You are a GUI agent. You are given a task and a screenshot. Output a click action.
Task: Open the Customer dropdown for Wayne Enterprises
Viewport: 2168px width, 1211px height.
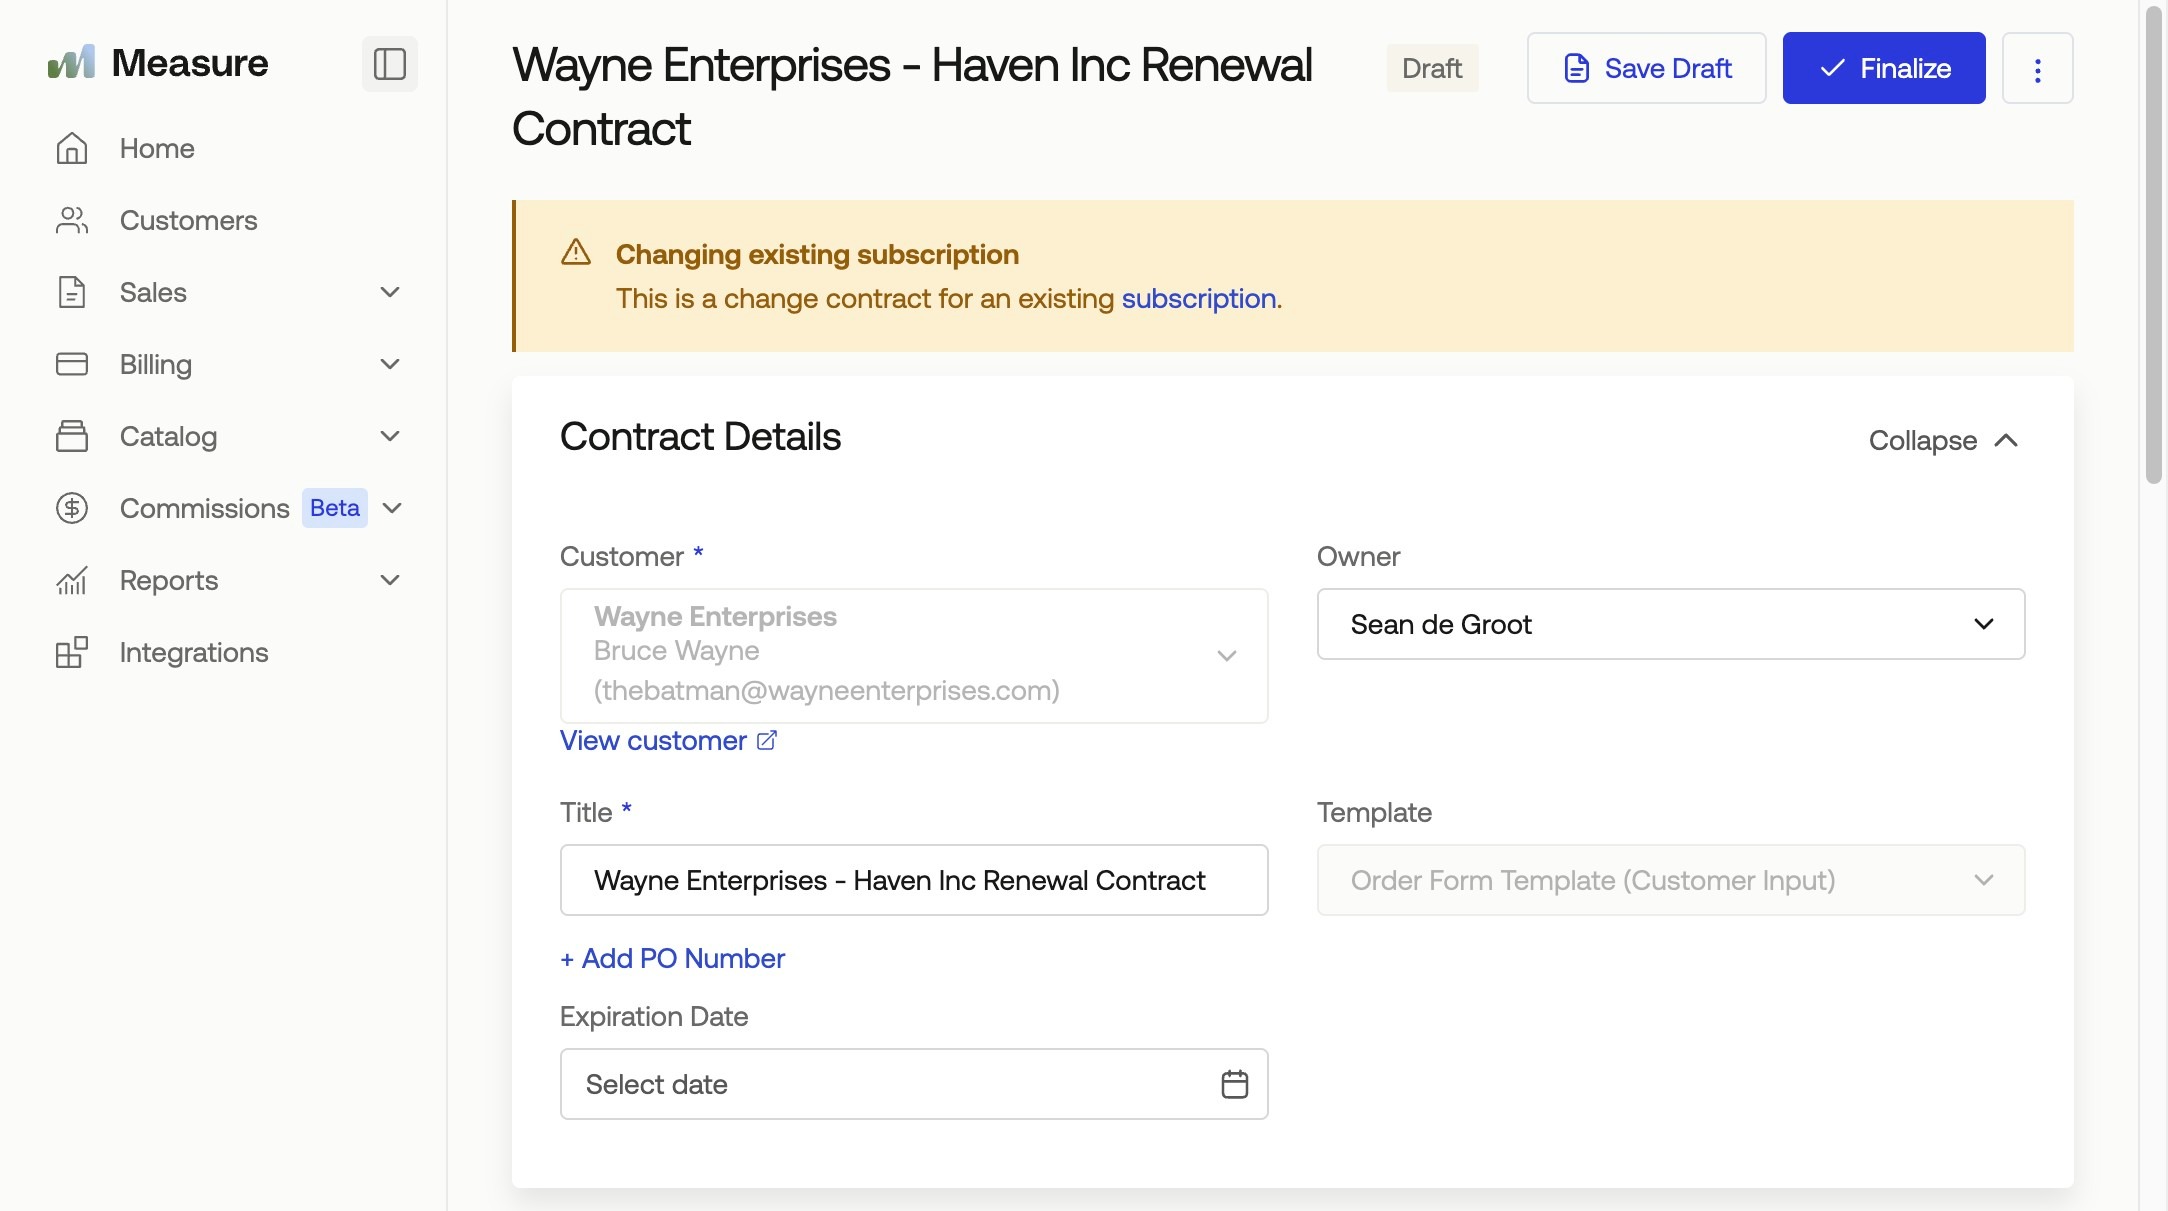914,656
